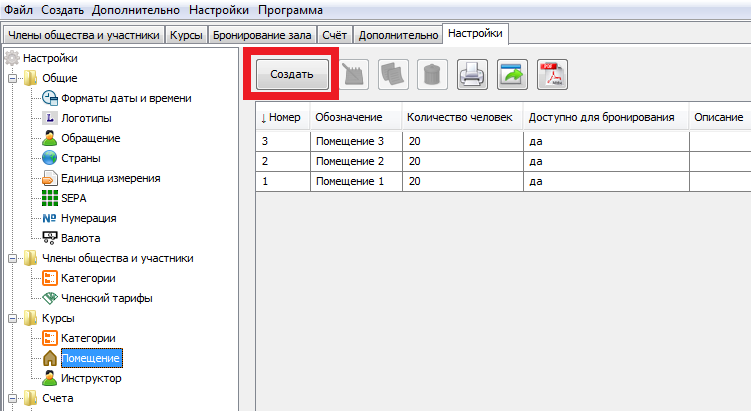751x411 pixels.
Task: Collapse the Курсы tree folder
Action: 12,318
